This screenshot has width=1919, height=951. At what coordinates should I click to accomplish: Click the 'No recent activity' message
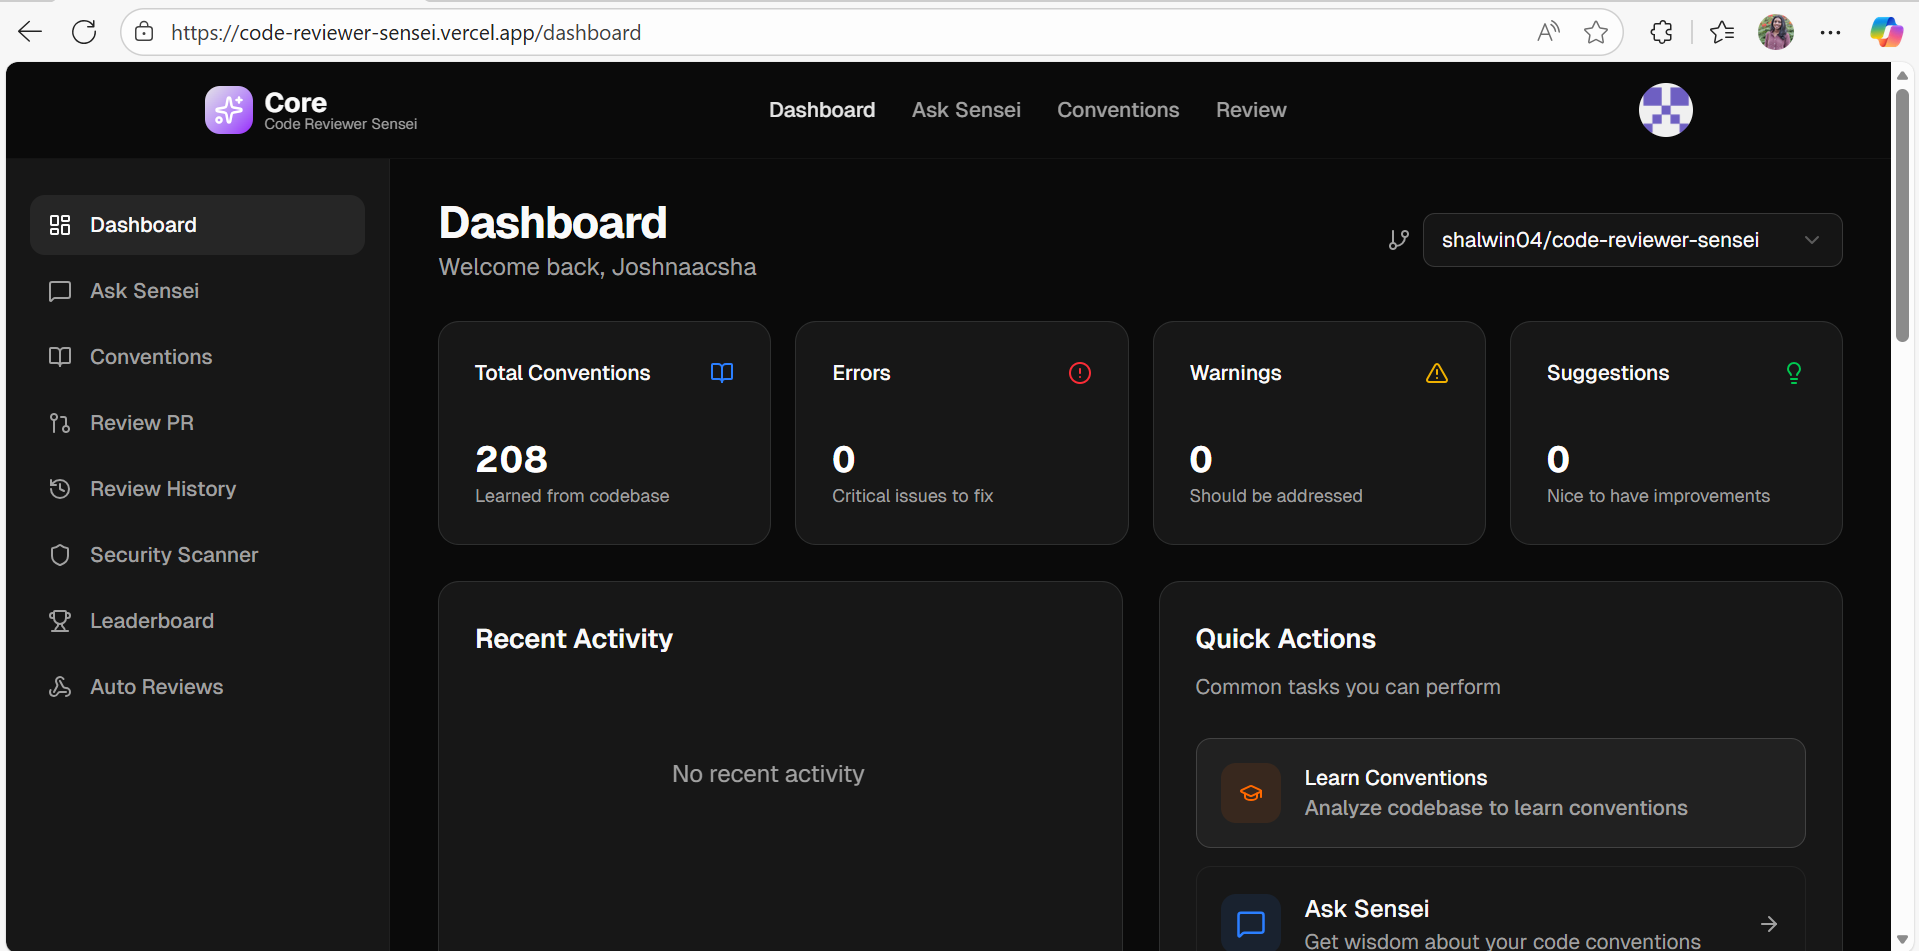[x=768, y=774]
